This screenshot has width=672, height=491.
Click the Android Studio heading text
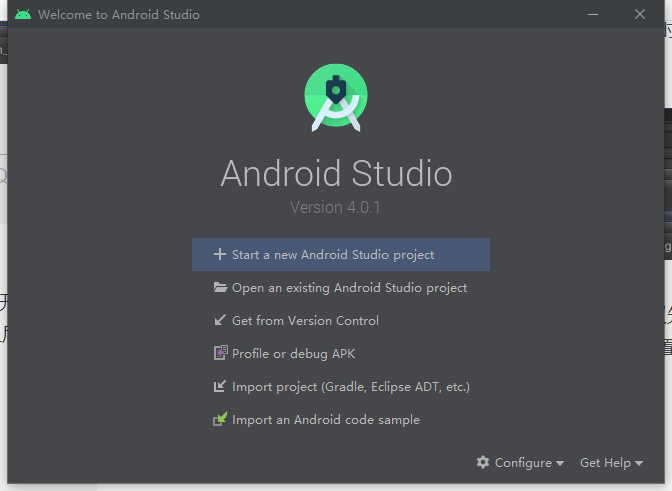(x=336, y=173)
